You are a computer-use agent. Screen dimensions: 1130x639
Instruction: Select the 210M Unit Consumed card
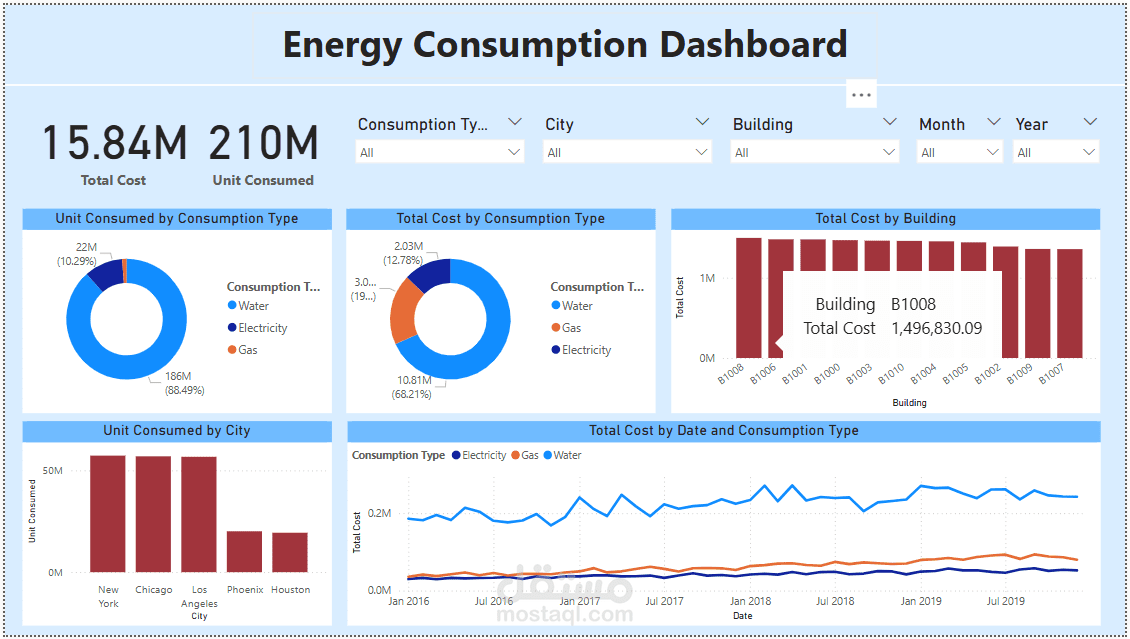pos(263,154)
